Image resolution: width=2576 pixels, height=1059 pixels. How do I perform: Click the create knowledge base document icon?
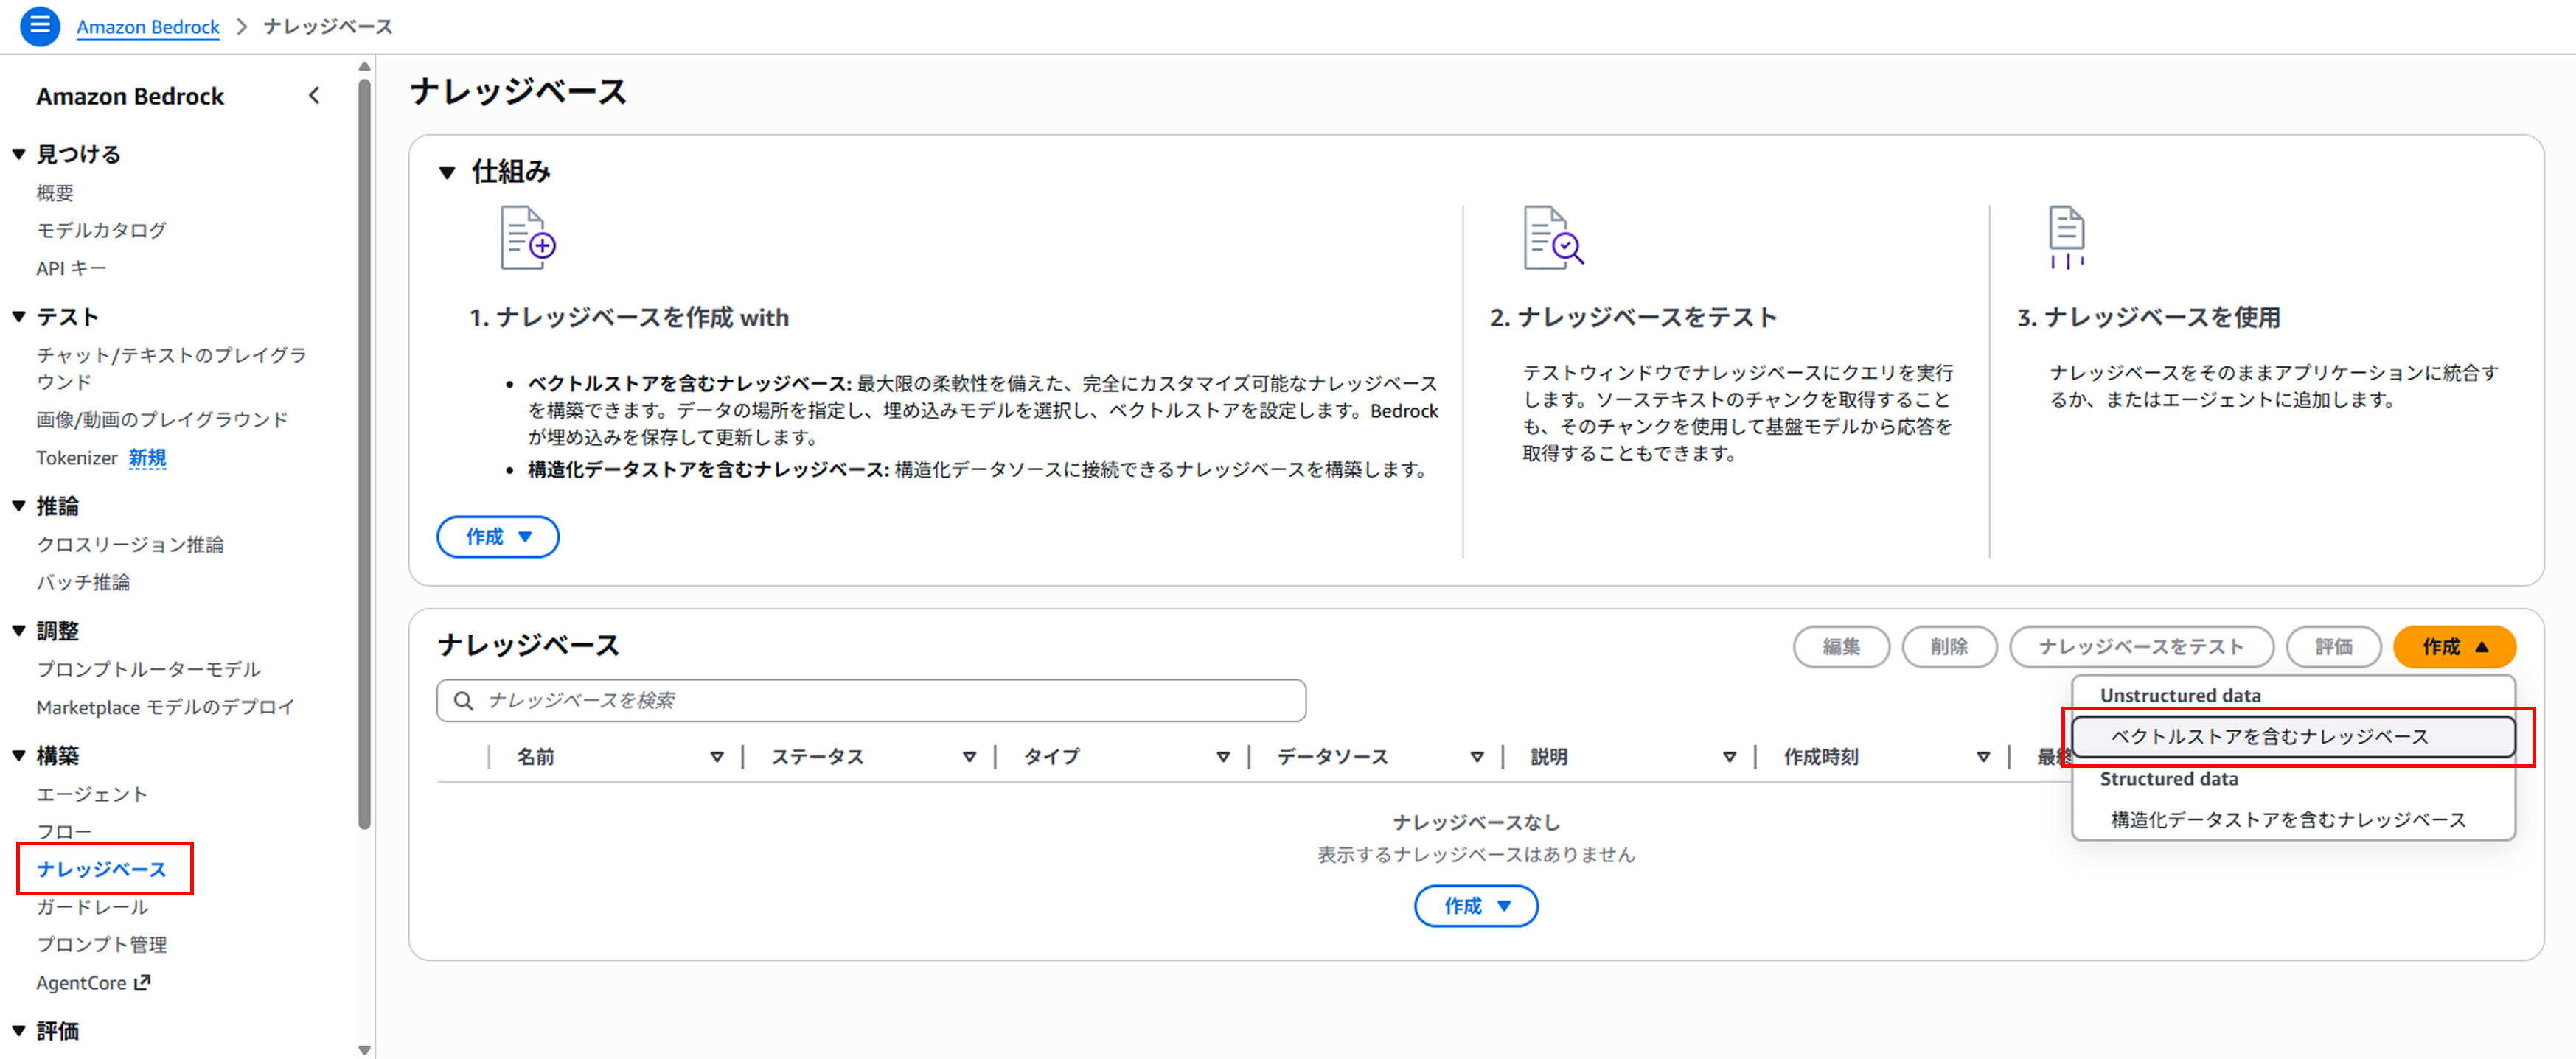point(527,238)
